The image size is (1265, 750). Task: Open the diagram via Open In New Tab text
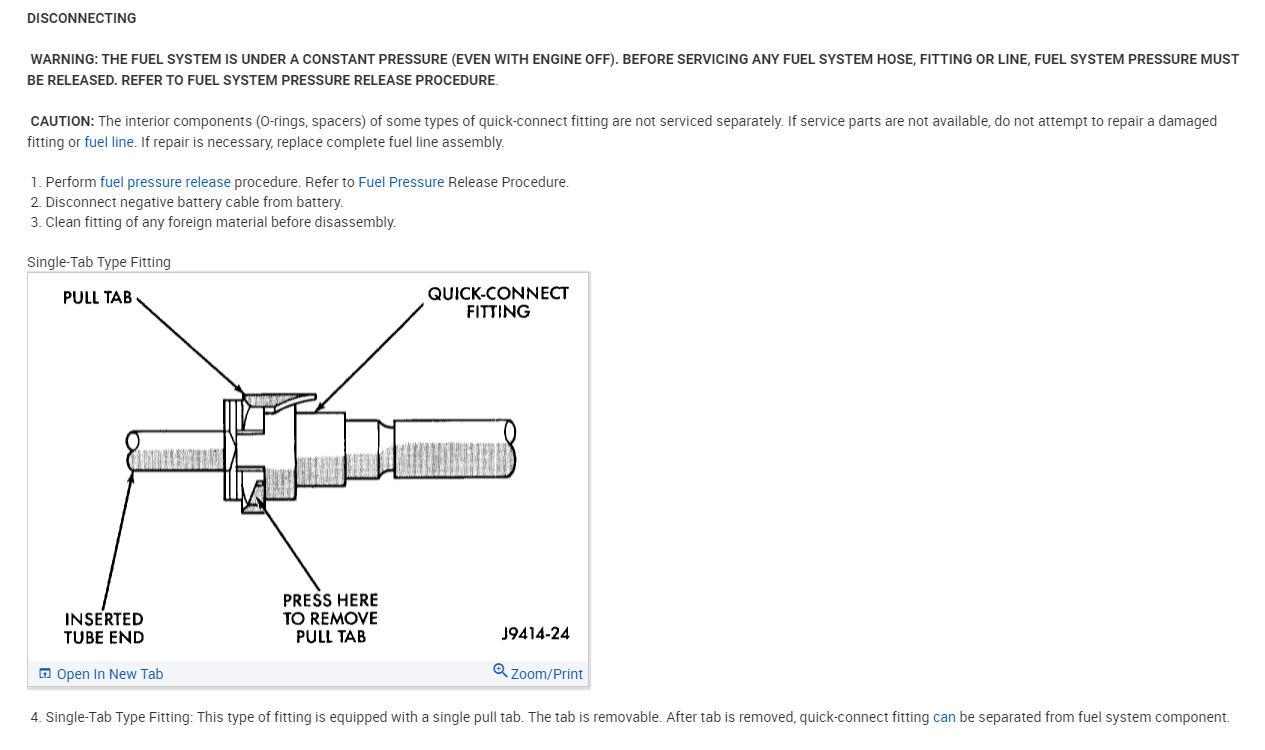click(x=110, y=674)
